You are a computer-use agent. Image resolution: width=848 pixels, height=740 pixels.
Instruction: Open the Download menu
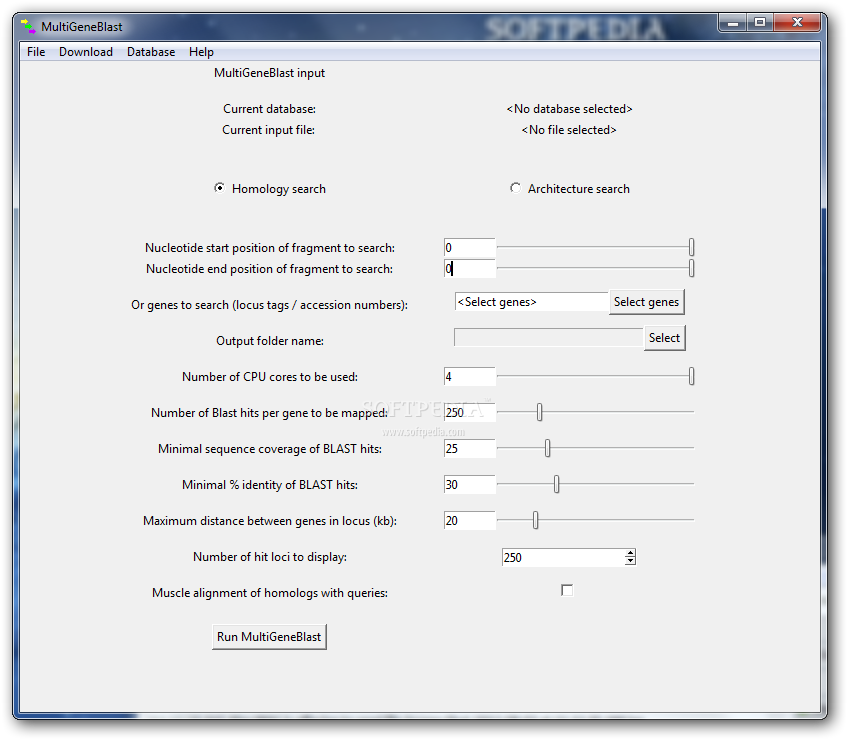pyautogui.click(x=86, y=52)
